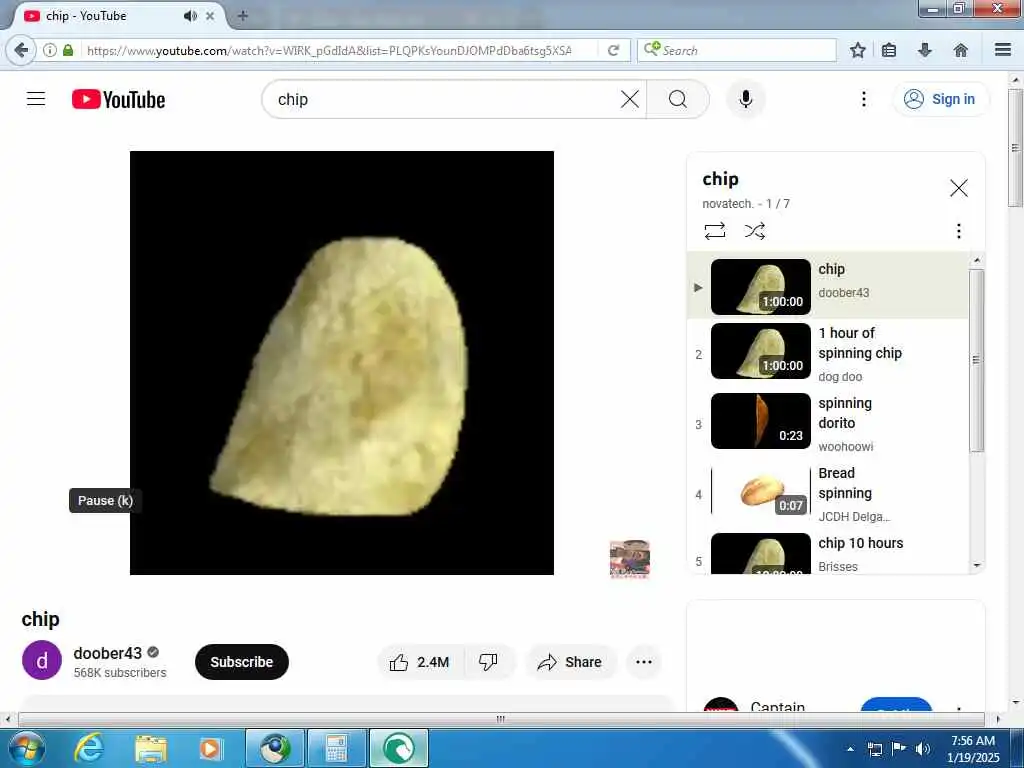
Task: Switch to Calculator on taskbar
Action: coord(337,748)
